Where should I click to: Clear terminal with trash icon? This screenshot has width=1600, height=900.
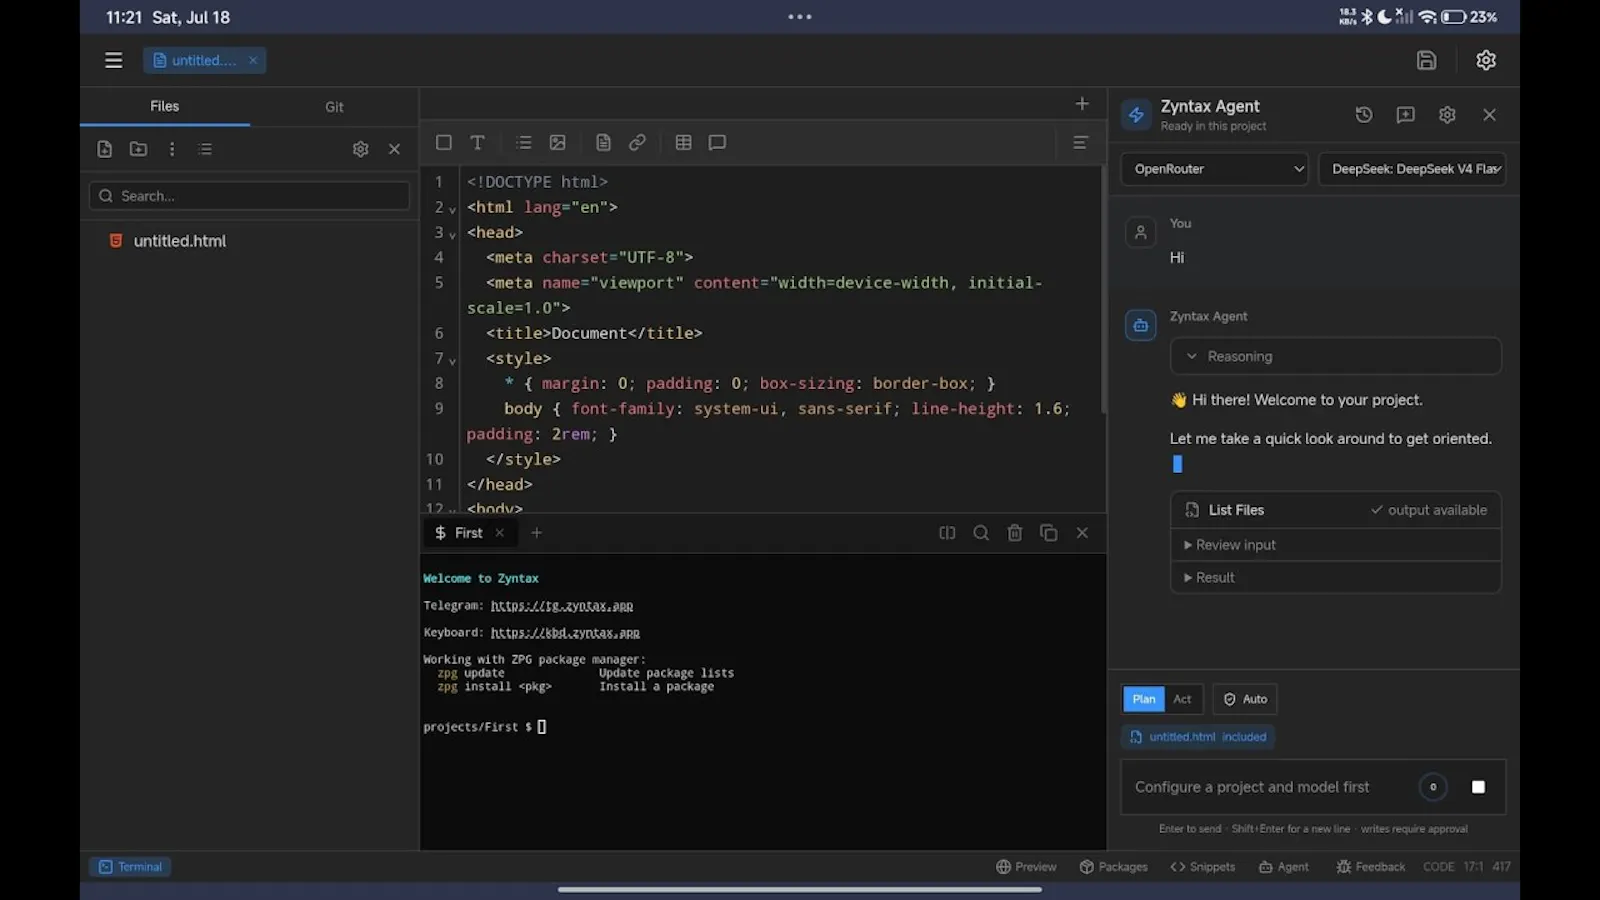1015,533
